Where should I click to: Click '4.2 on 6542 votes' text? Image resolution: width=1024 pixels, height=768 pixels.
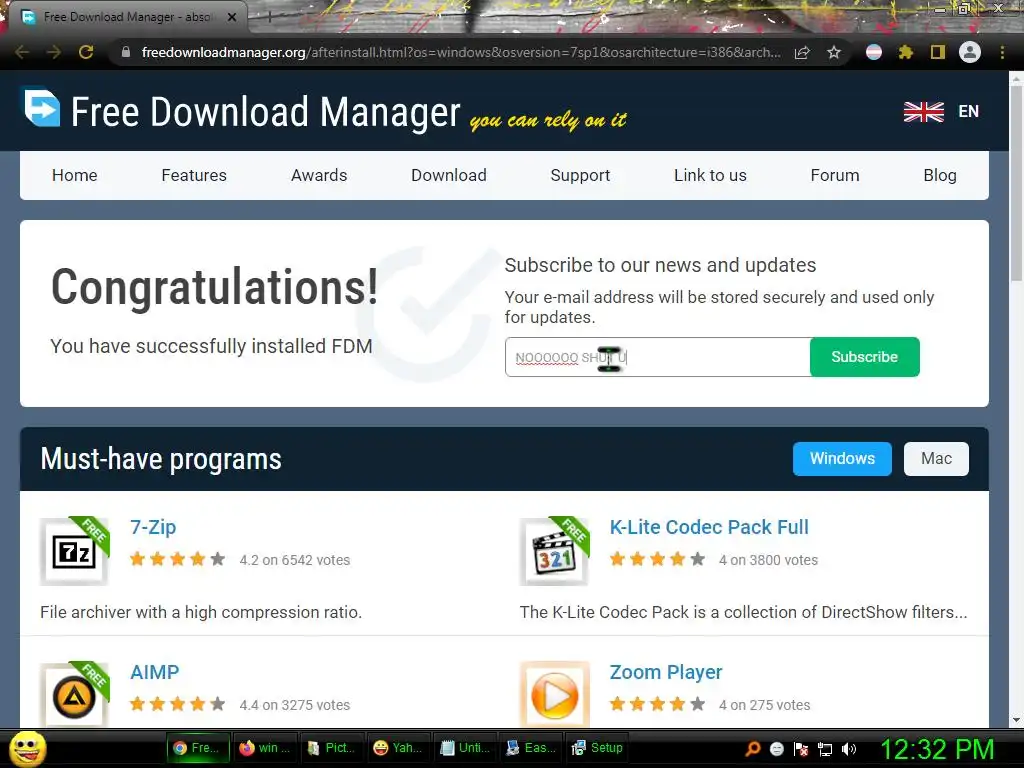click(x=295, y=560)
